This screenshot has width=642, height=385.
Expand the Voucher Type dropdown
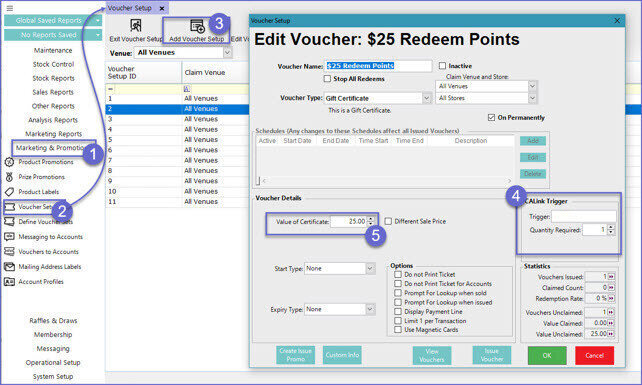tap(426, 98)
